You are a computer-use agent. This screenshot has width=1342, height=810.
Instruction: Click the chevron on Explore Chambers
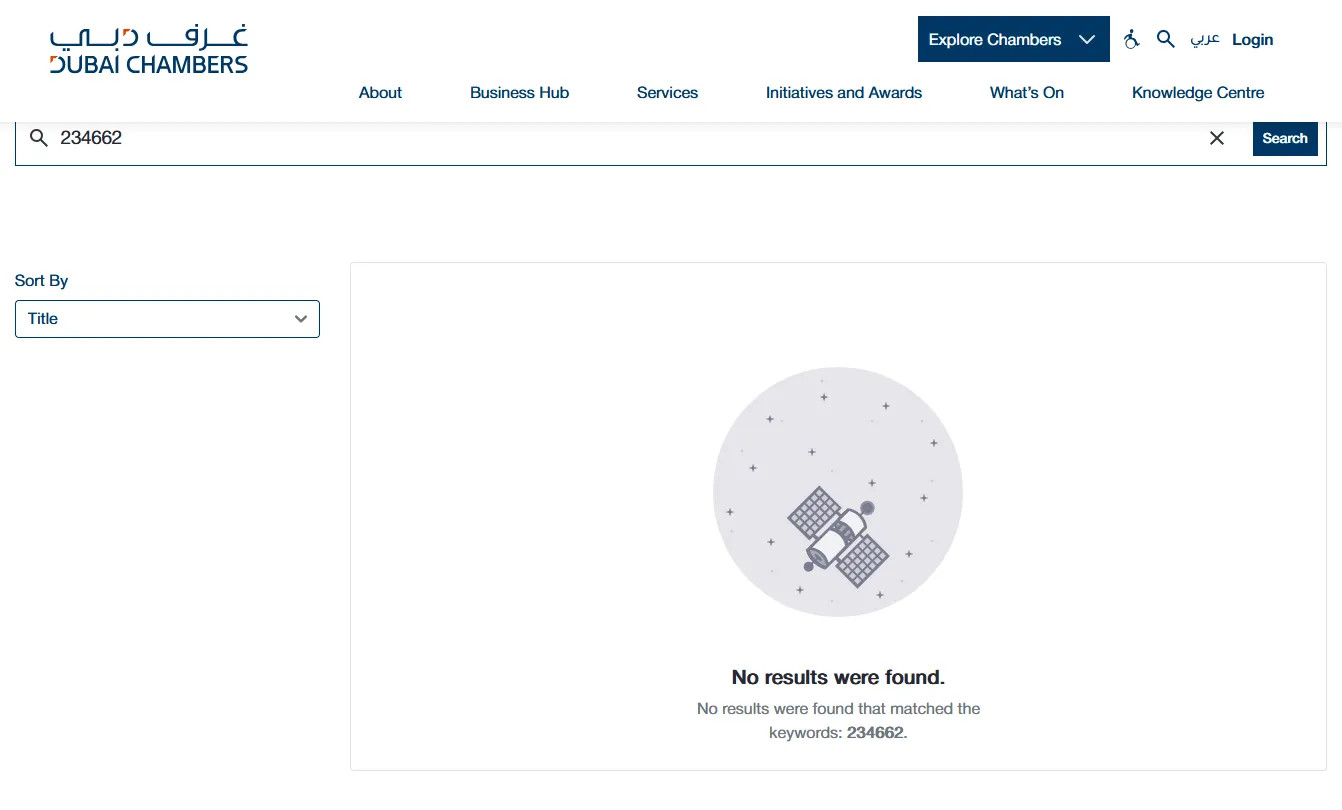1087,40
